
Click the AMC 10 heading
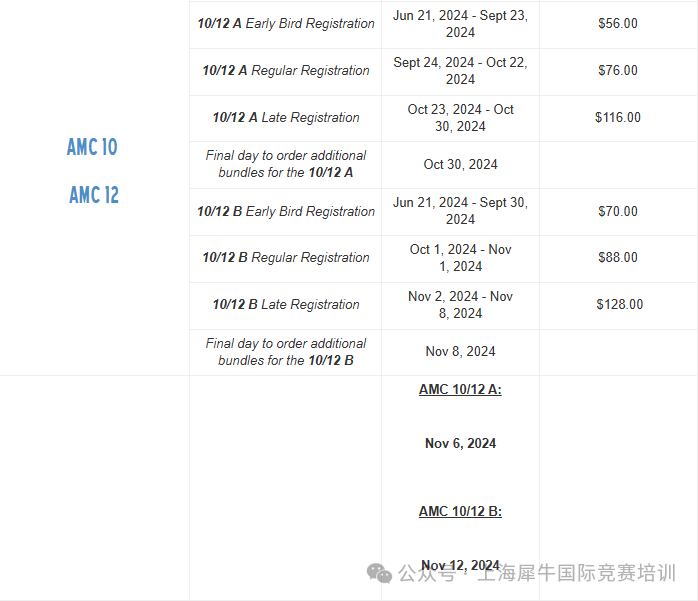(x=92, y=147)
